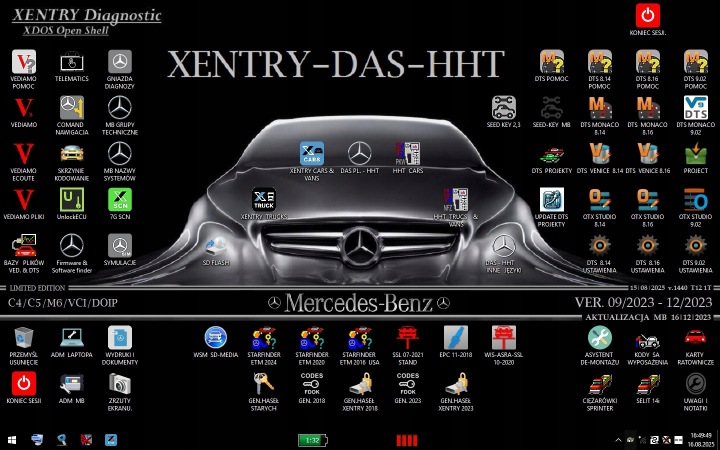Open DTS Projekty icon
This screenshot has width=720, height=450.
(x=551, y=154)
